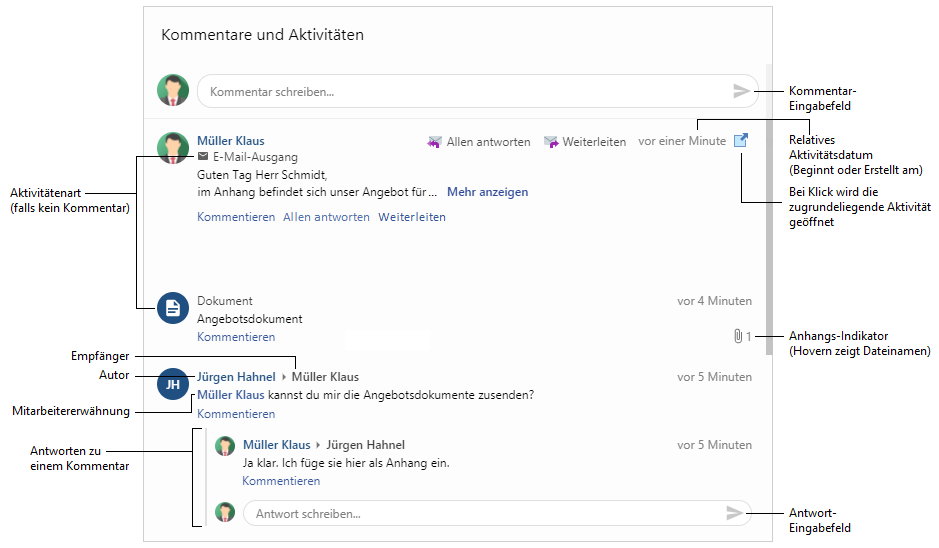Click Kommentieren under the email activity

(235, 217)
